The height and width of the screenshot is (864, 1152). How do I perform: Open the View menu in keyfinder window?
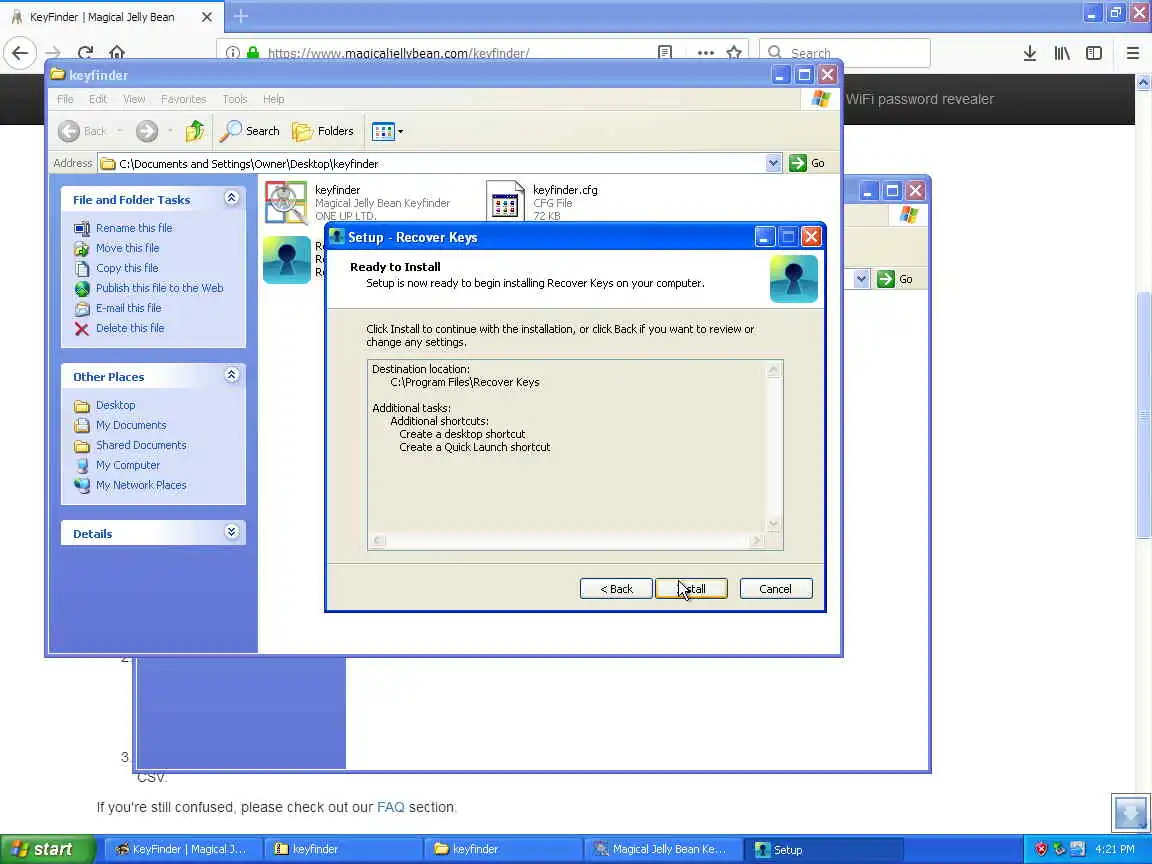(x=134, y=98)
